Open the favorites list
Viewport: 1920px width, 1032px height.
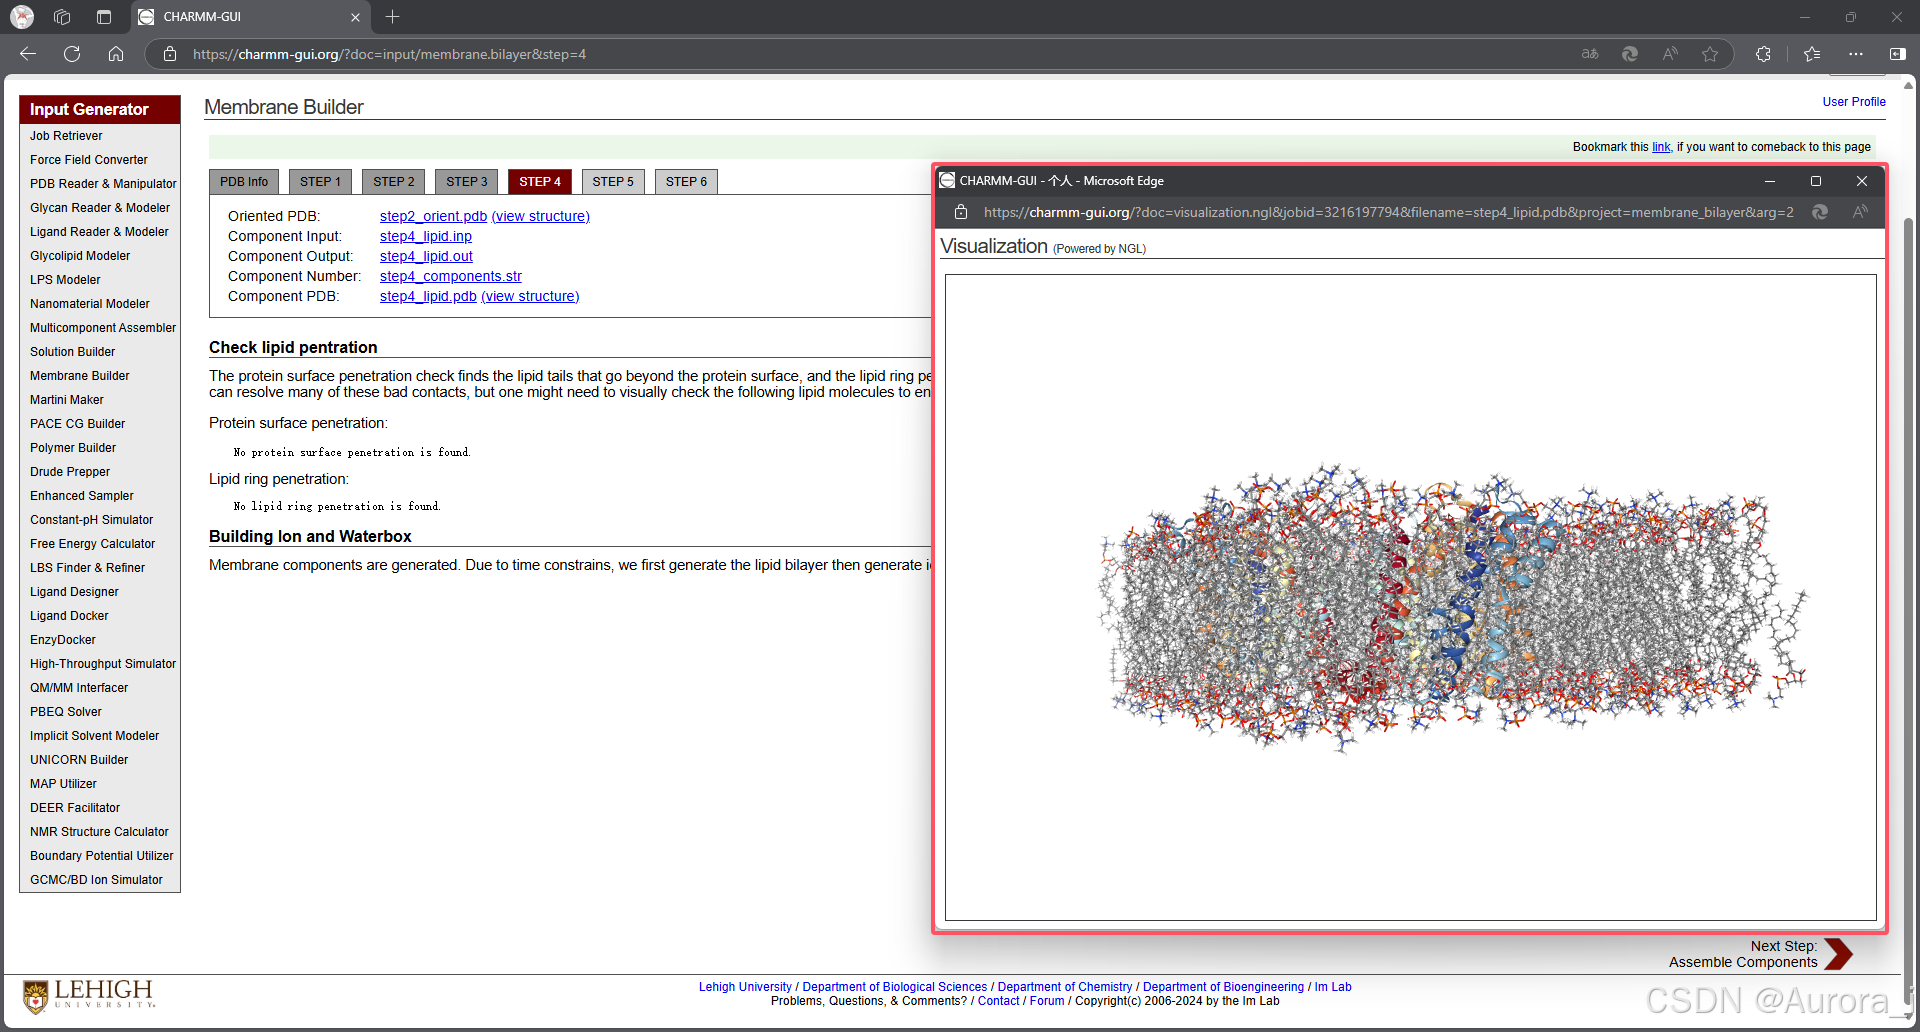[x=1812, y=54]
